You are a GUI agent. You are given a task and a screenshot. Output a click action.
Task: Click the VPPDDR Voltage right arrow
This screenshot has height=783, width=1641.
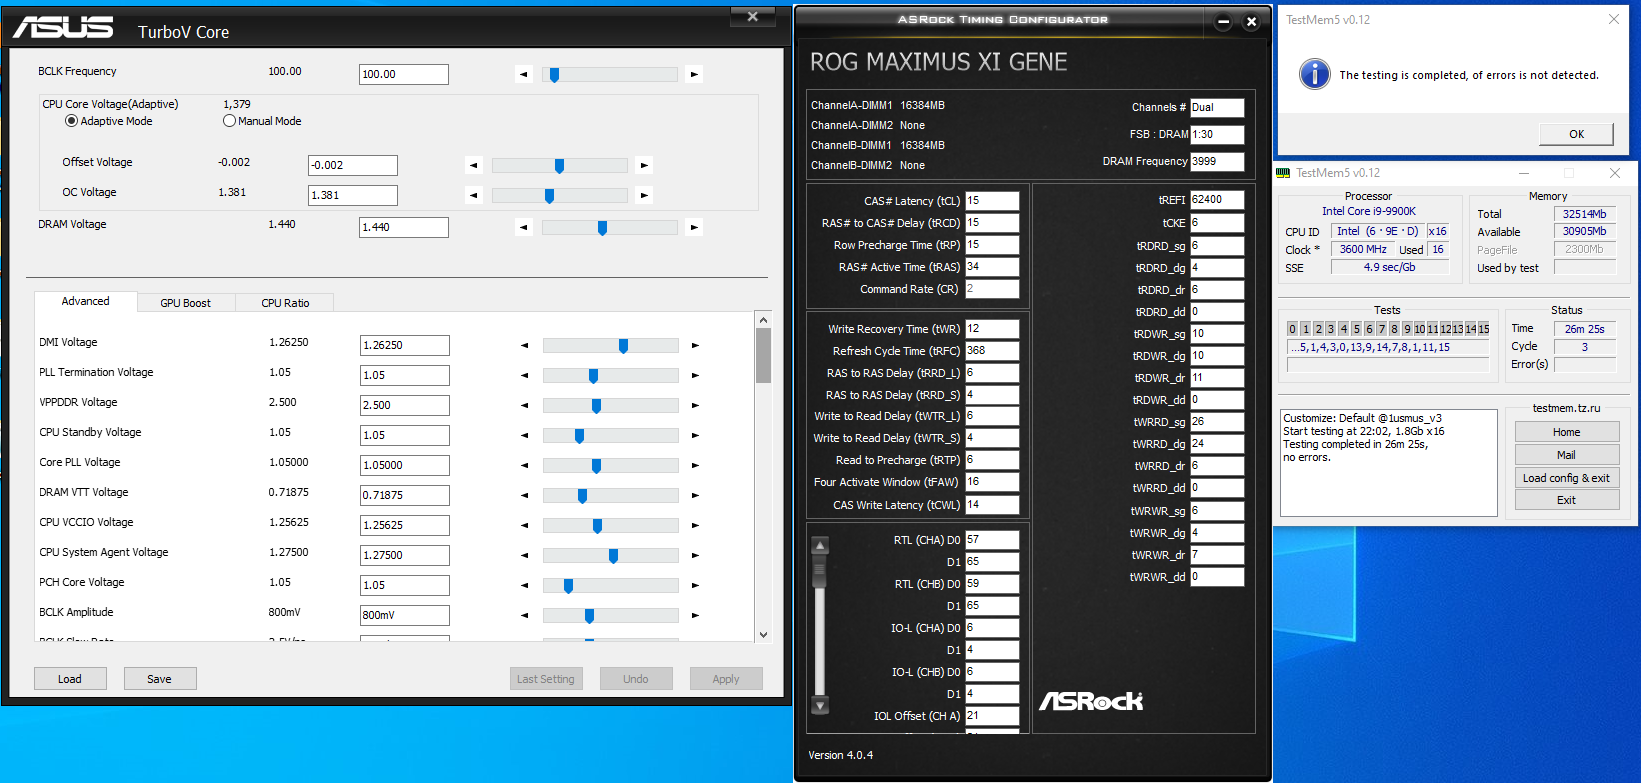695,405
